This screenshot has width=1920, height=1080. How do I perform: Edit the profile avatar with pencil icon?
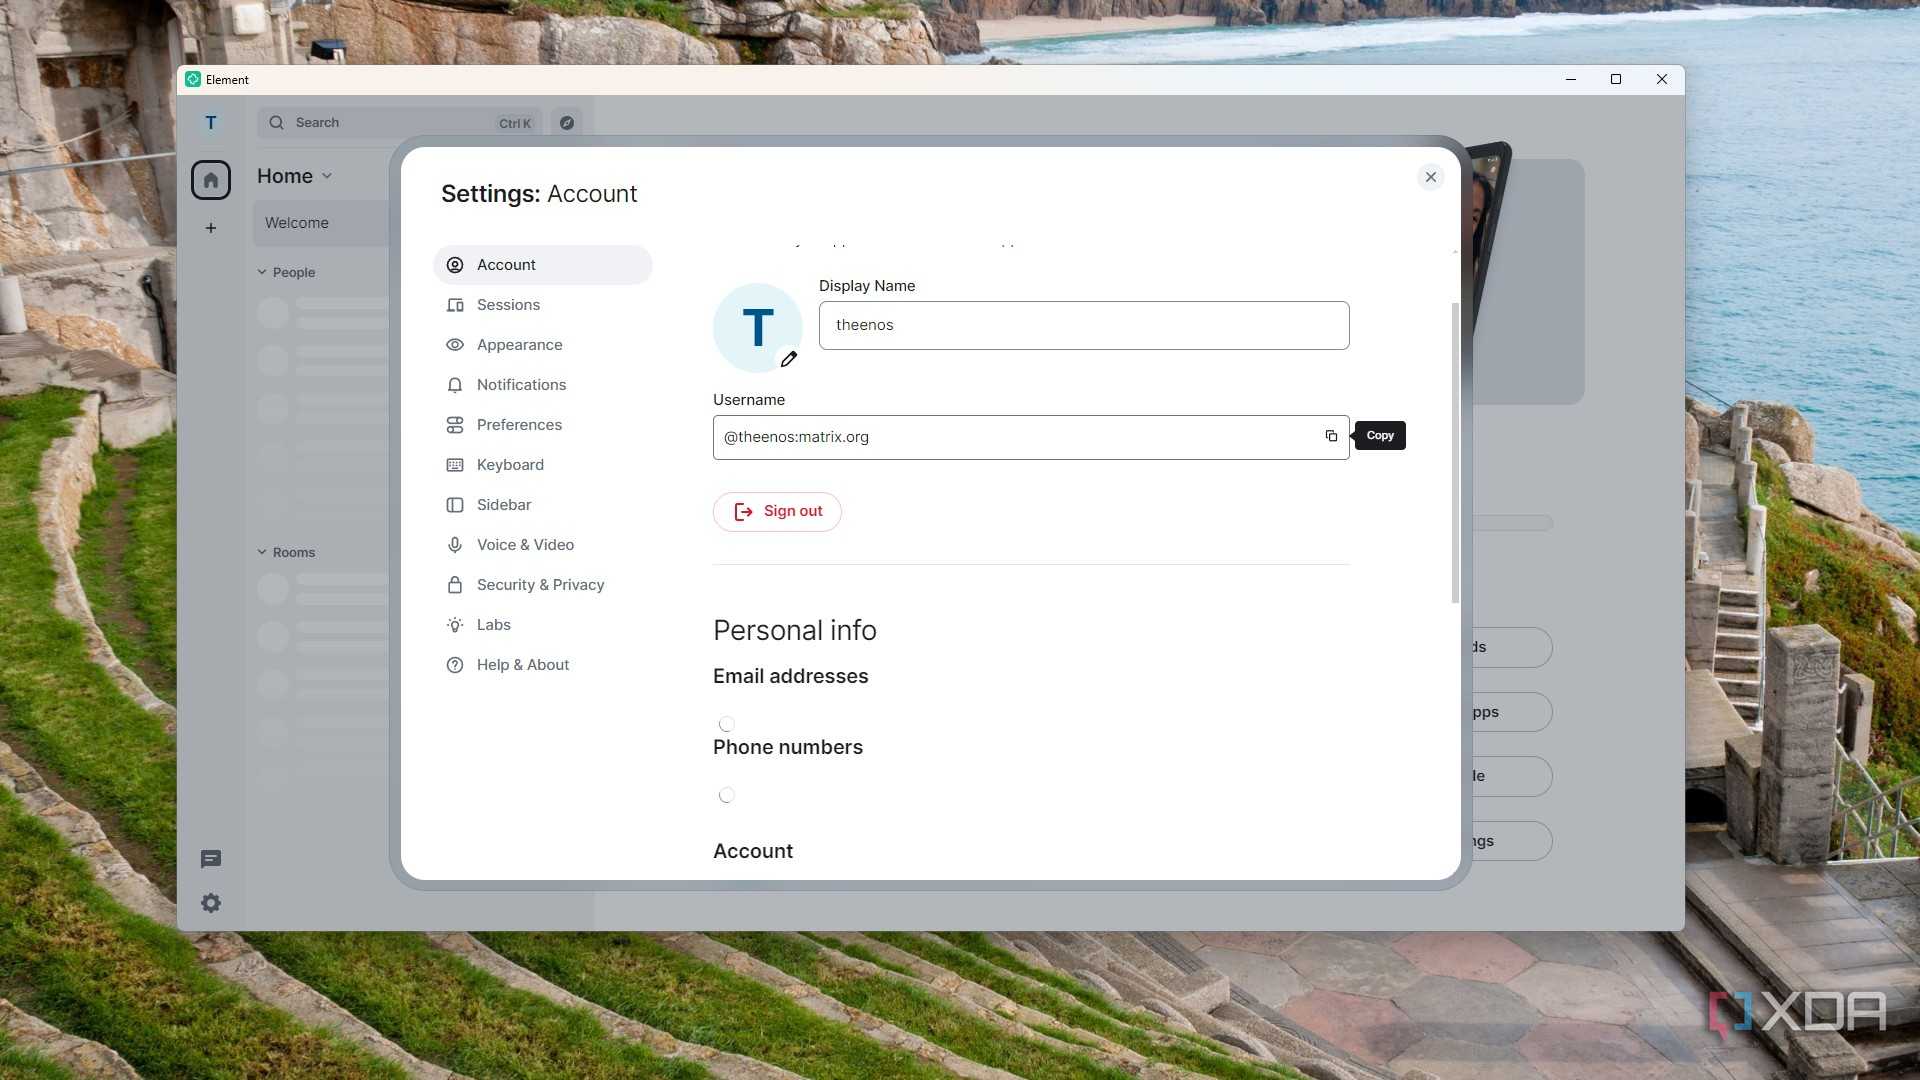(x=789, y=359)
